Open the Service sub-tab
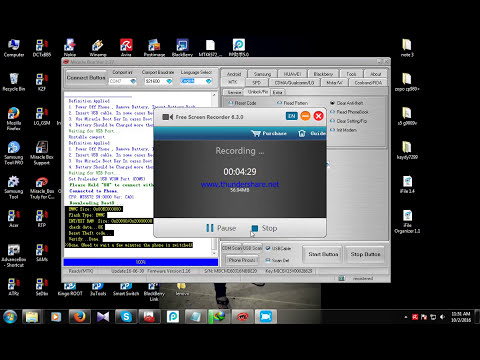 click(234, 92)
